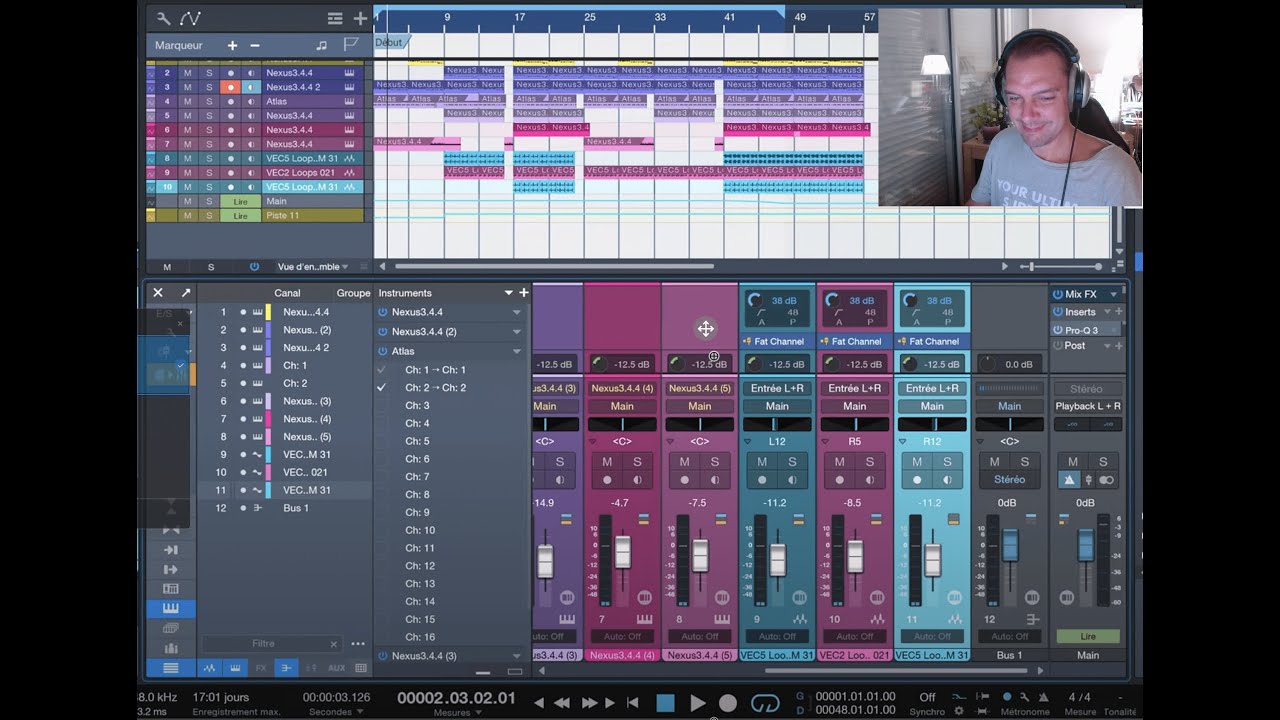Click the flag icon in Marqueur row

[x=350, y=45]
